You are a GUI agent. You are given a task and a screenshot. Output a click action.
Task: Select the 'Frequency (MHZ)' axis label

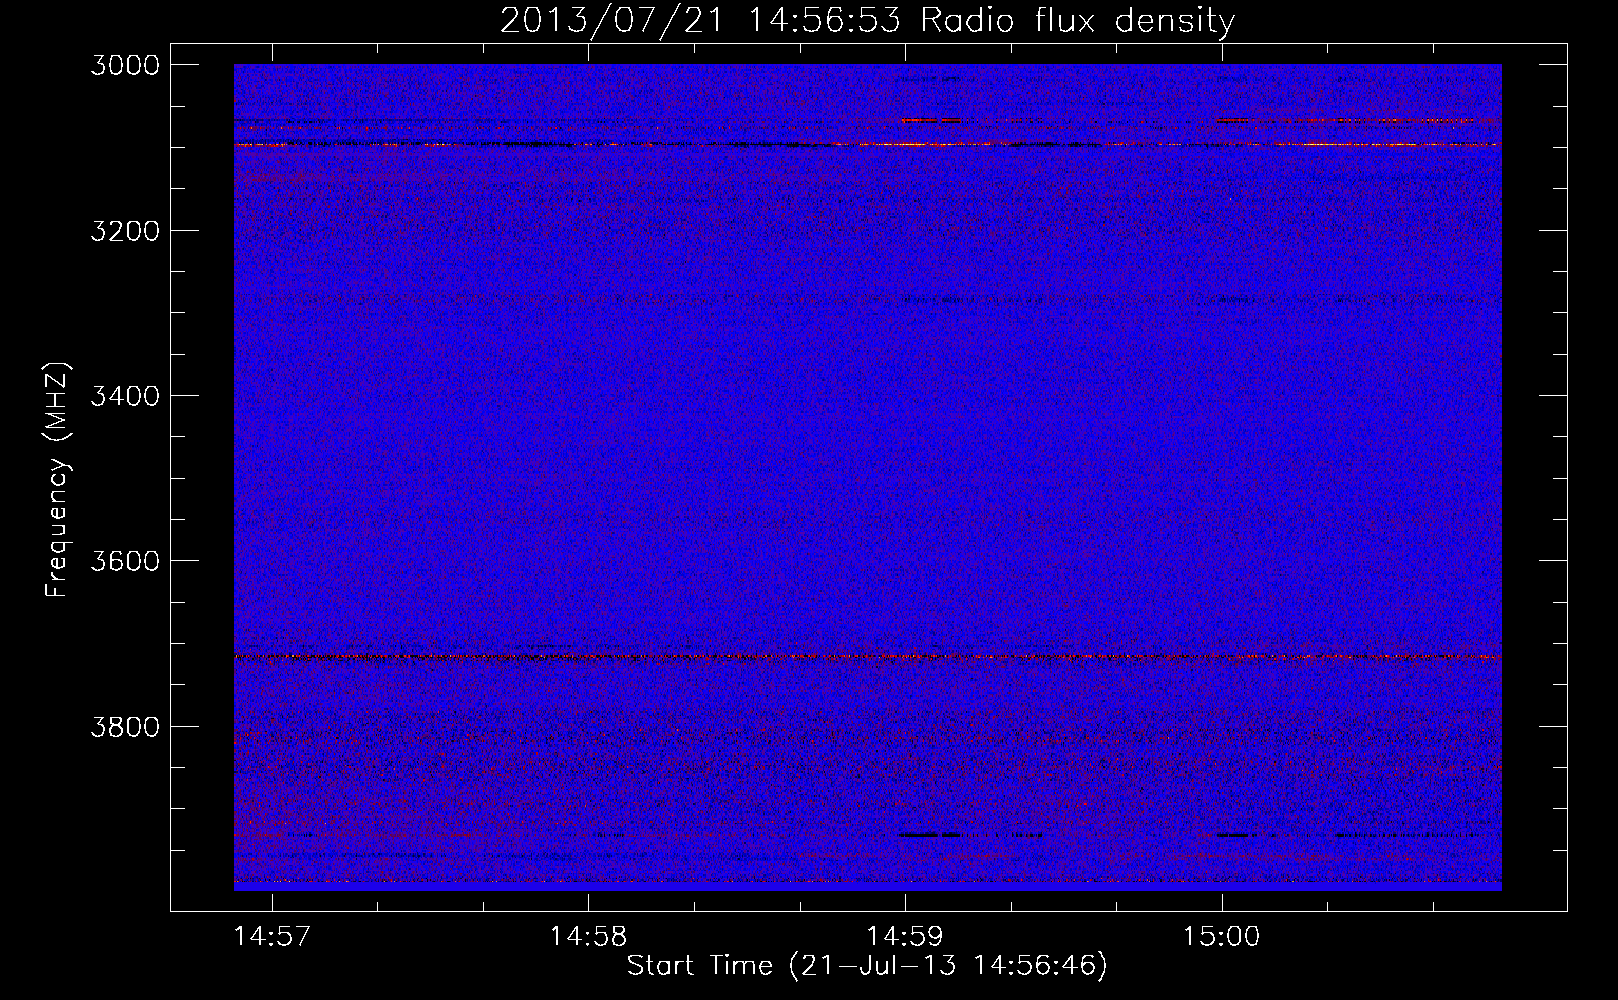click(x=58, y=480)
